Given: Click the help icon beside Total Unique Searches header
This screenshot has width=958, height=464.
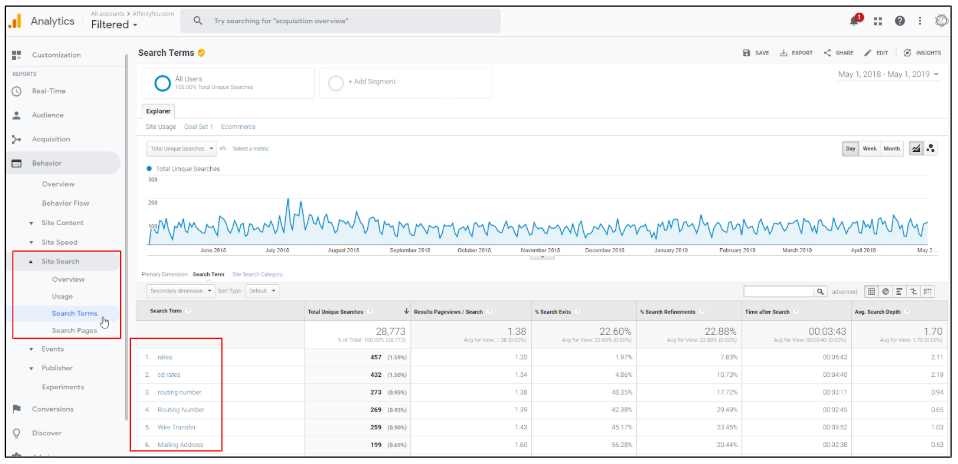Looking at the screenshot, I should (370, 312).
